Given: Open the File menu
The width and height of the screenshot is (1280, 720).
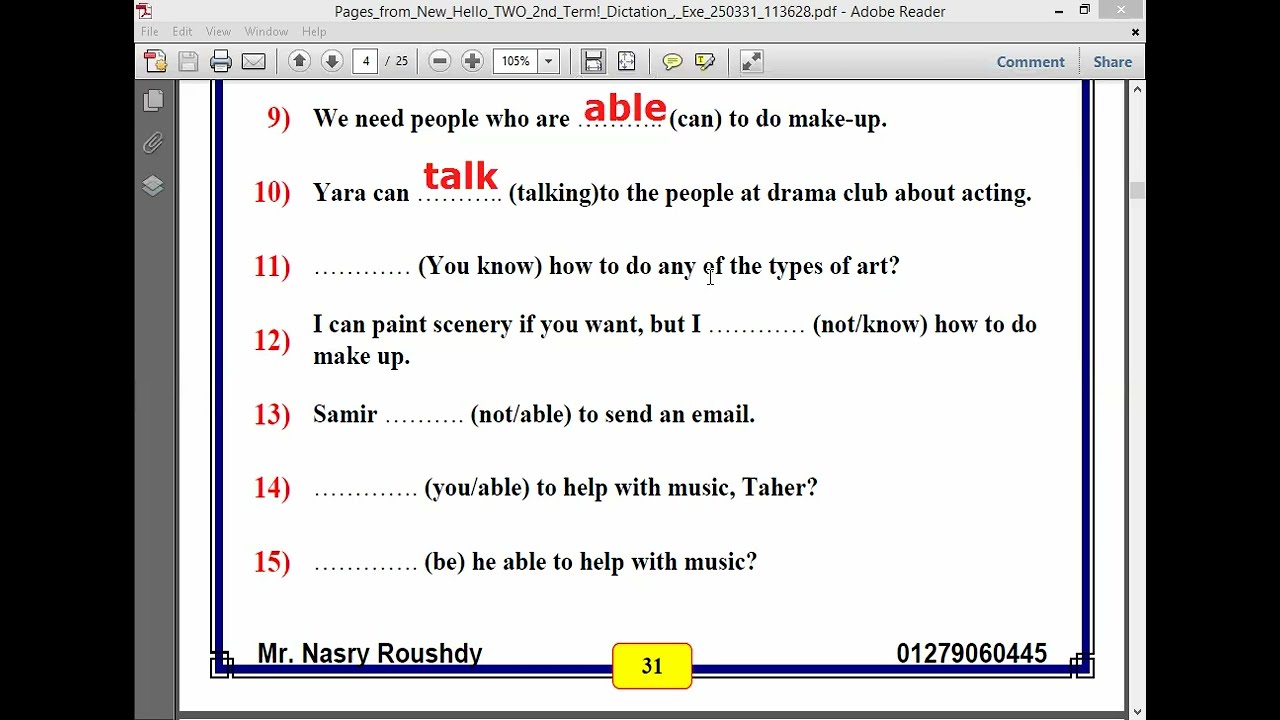Looking at the screenshot, I should click(x=150, y=32).
